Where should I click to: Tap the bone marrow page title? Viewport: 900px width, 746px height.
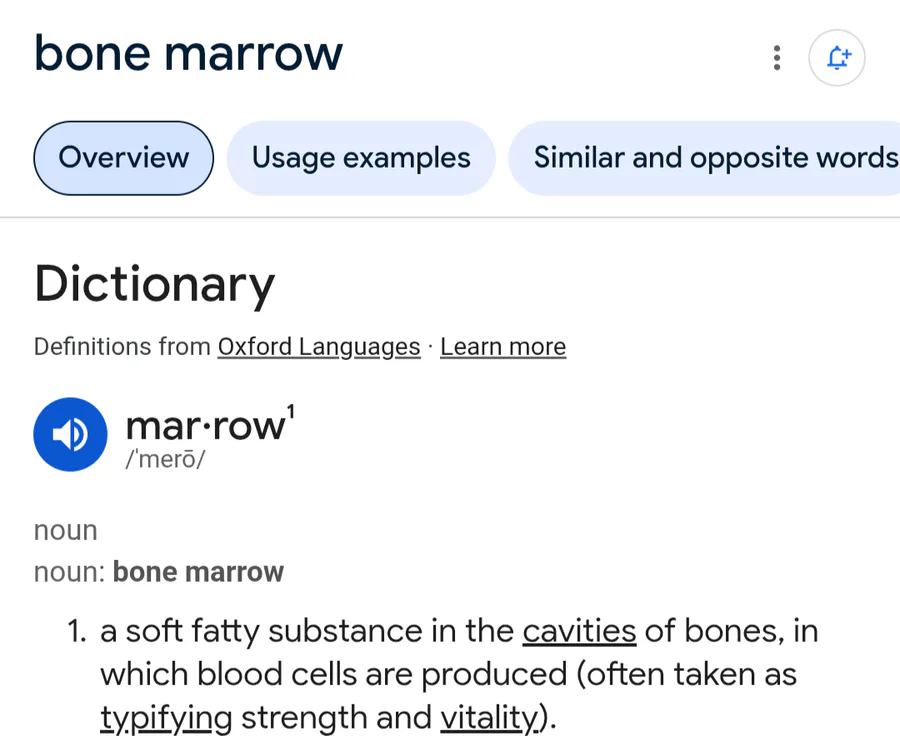pyautogui.click(x=188, y=53)
